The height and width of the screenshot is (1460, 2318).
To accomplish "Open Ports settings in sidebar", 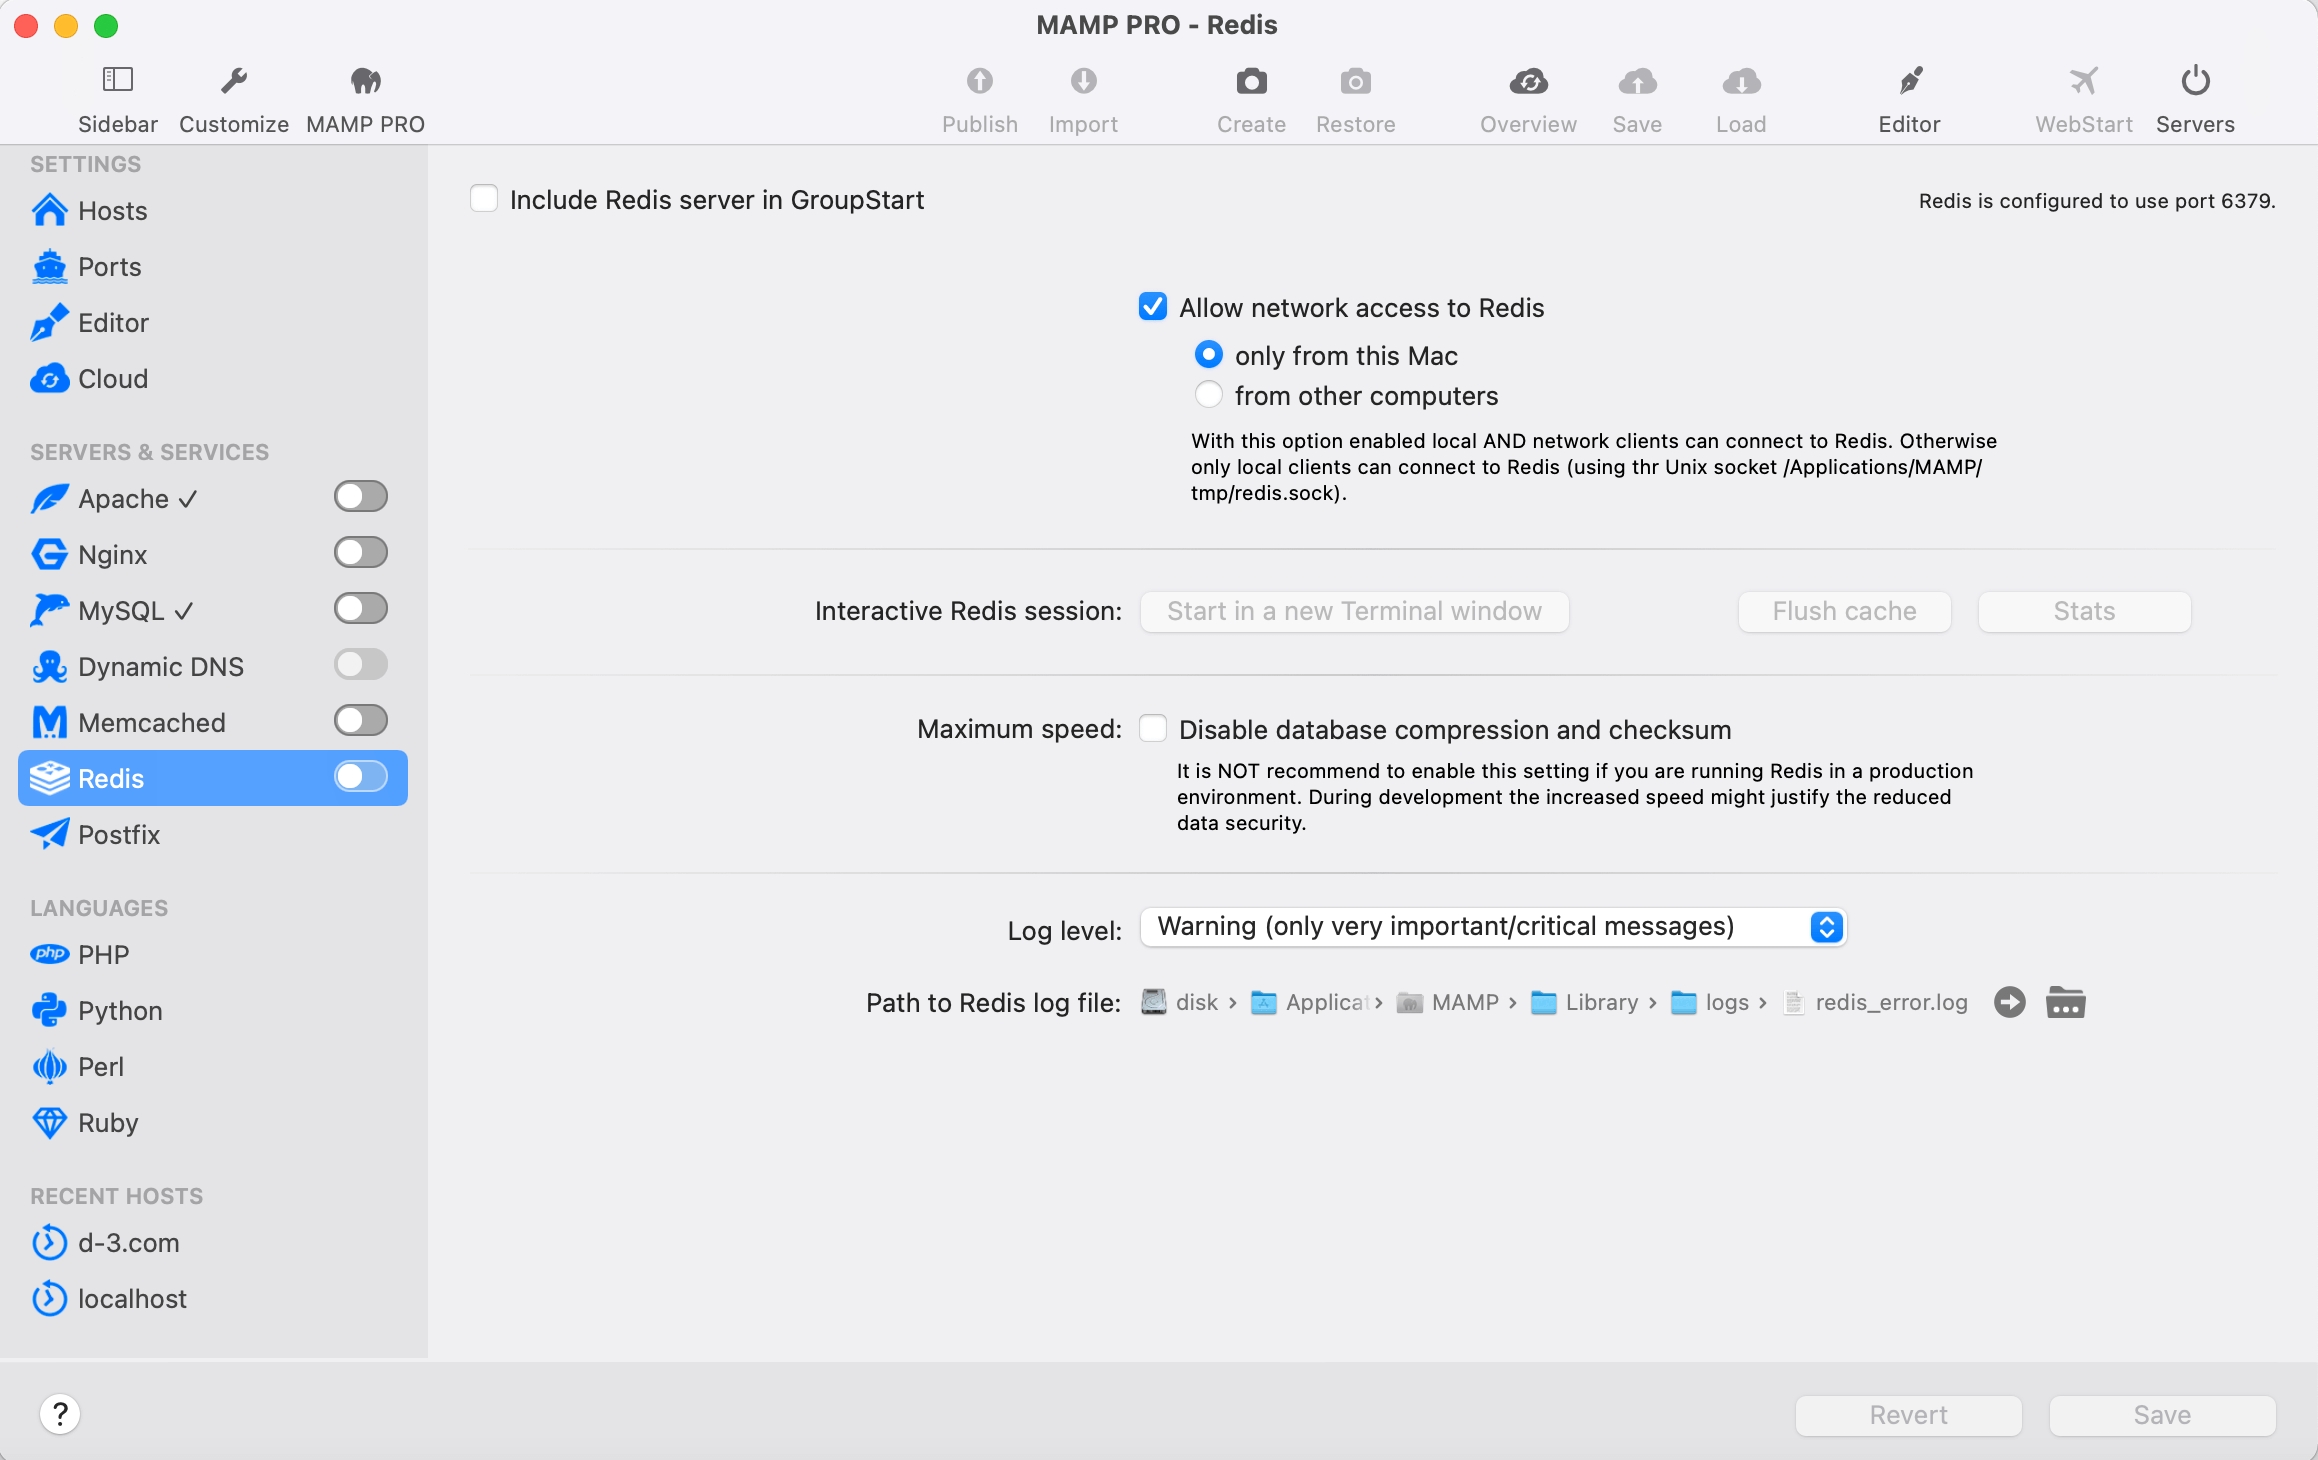I will click(213, 267).
